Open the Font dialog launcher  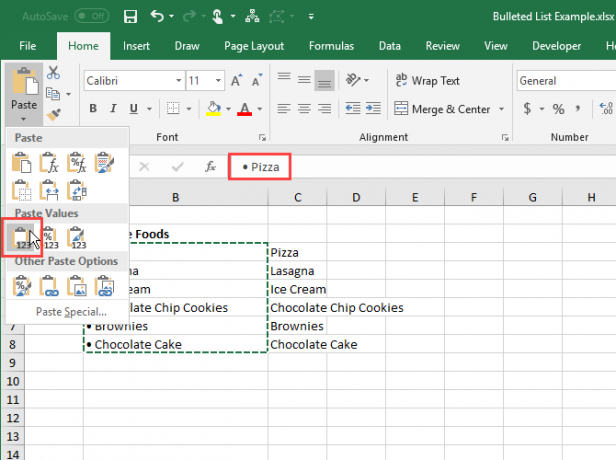click(262, 137)
